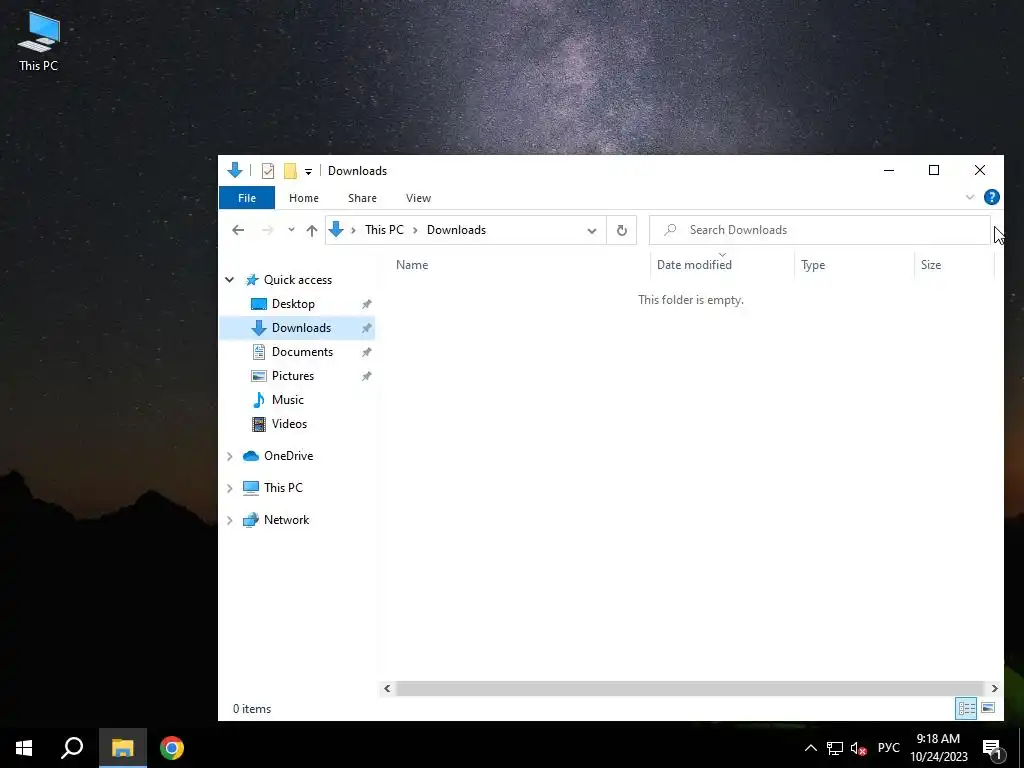Image resolution: width=1024 pixels, height=768 pixels.
Task: Select Pictures in the navigation pane
Action: click(293, 376)
